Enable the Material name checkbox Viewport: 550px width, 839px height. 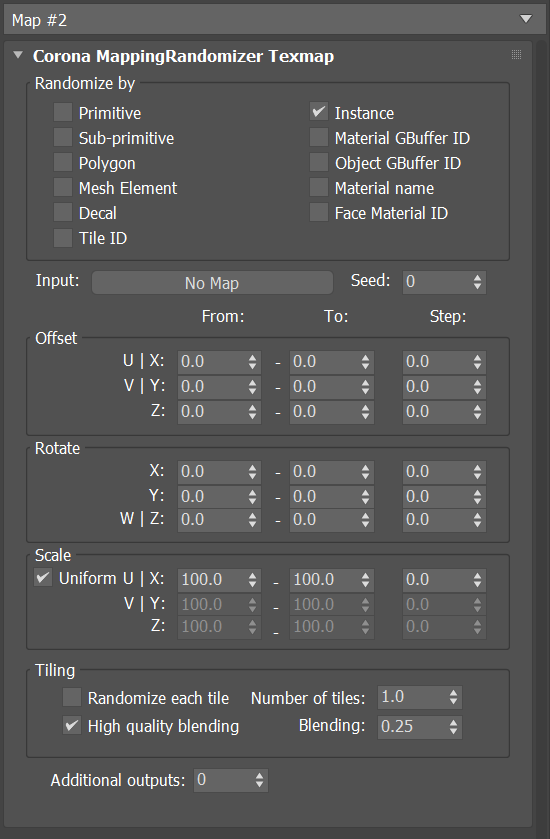[319, 188]
